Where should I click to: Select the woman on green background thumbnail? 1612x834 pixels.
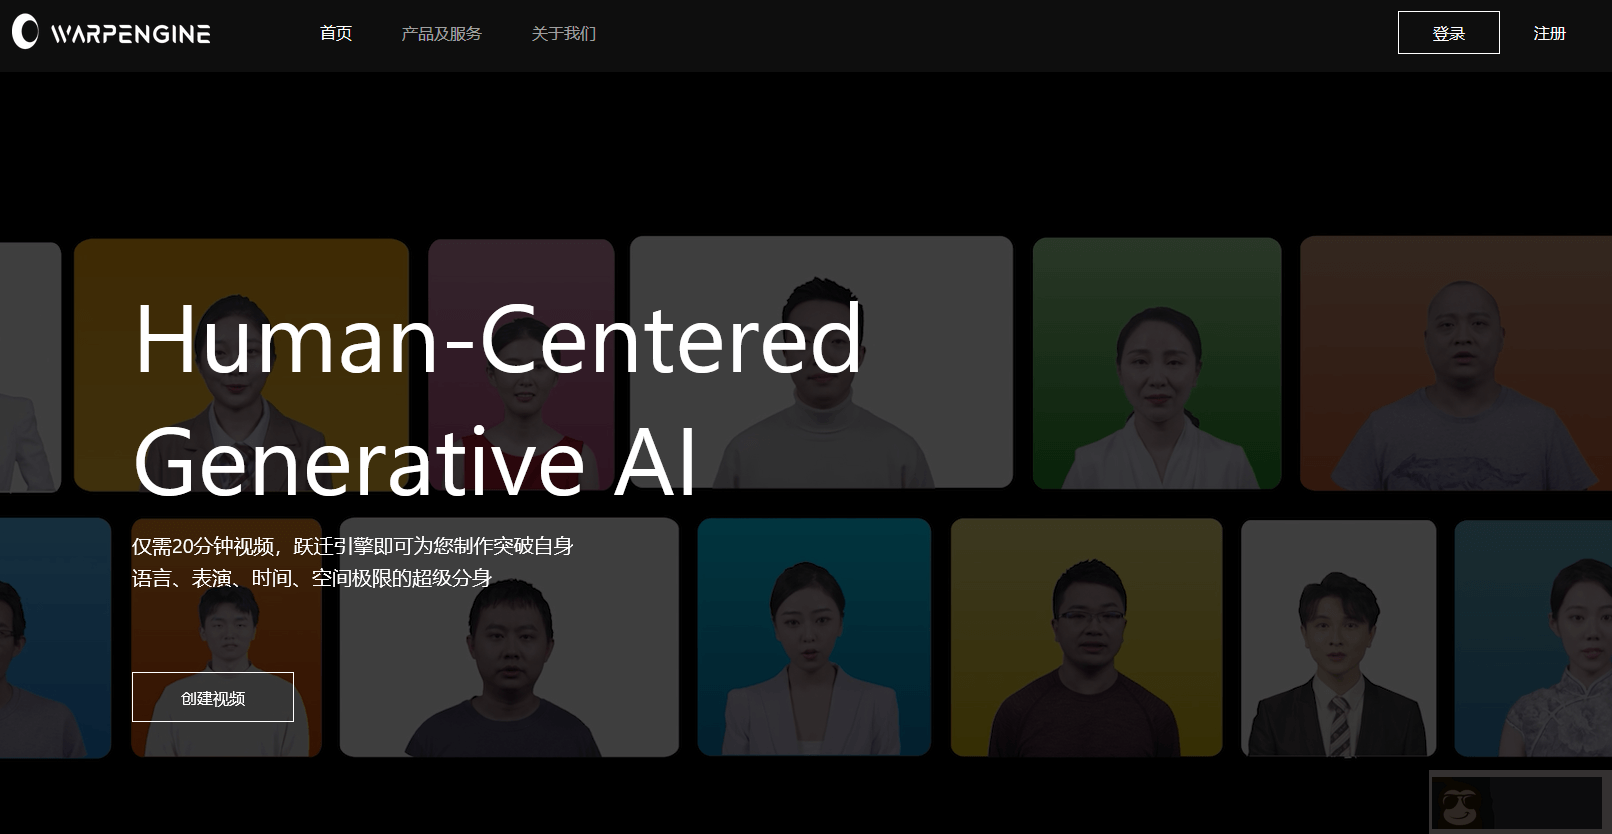tap(1157, 363)
